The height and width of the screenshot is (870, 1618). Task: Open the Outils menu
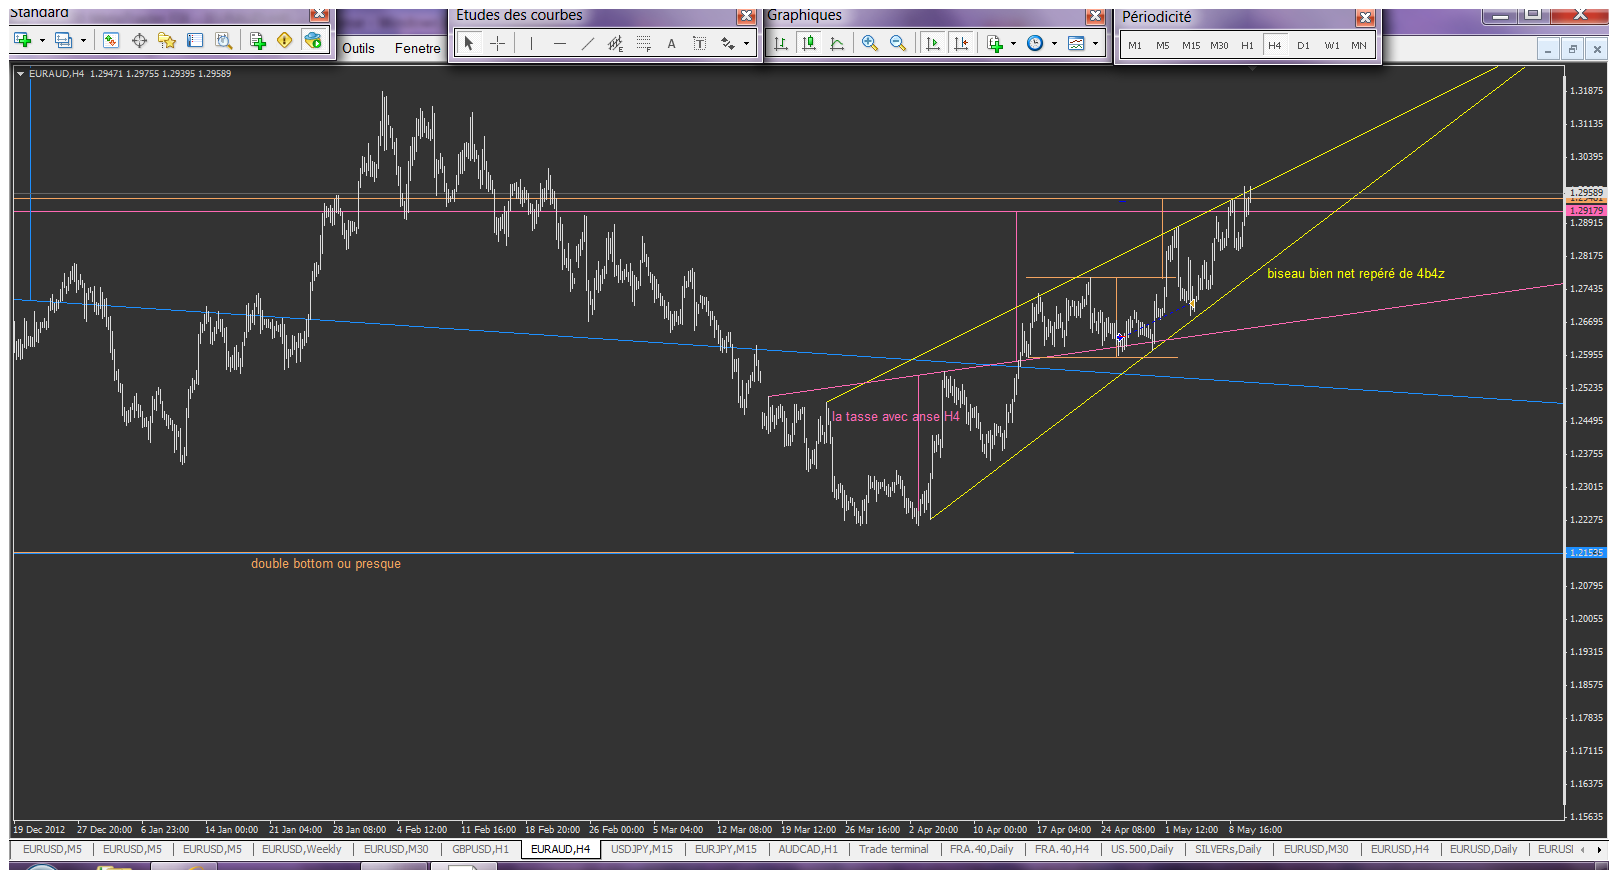(x=358, y=48)
